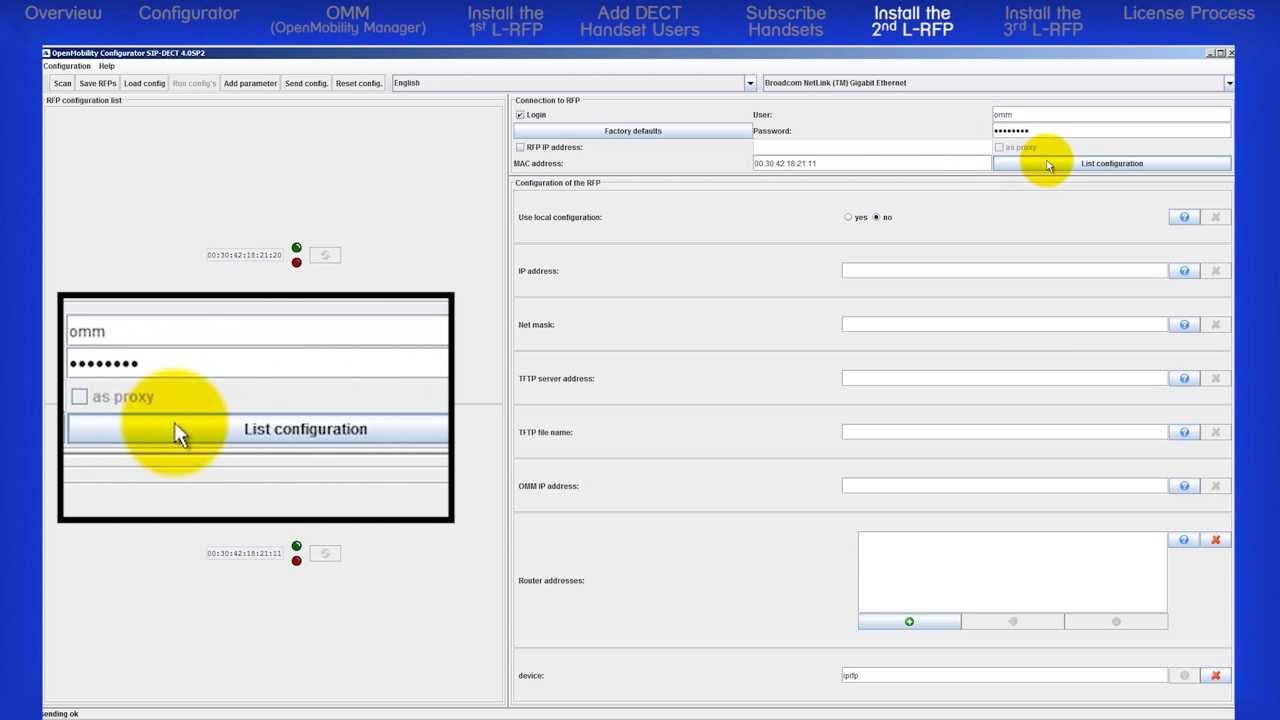Click green status light of RFP 00:30:42:18:21:20
Image resolution: width=1280 pixels, height=720 pixels.
tap(296, 248)
